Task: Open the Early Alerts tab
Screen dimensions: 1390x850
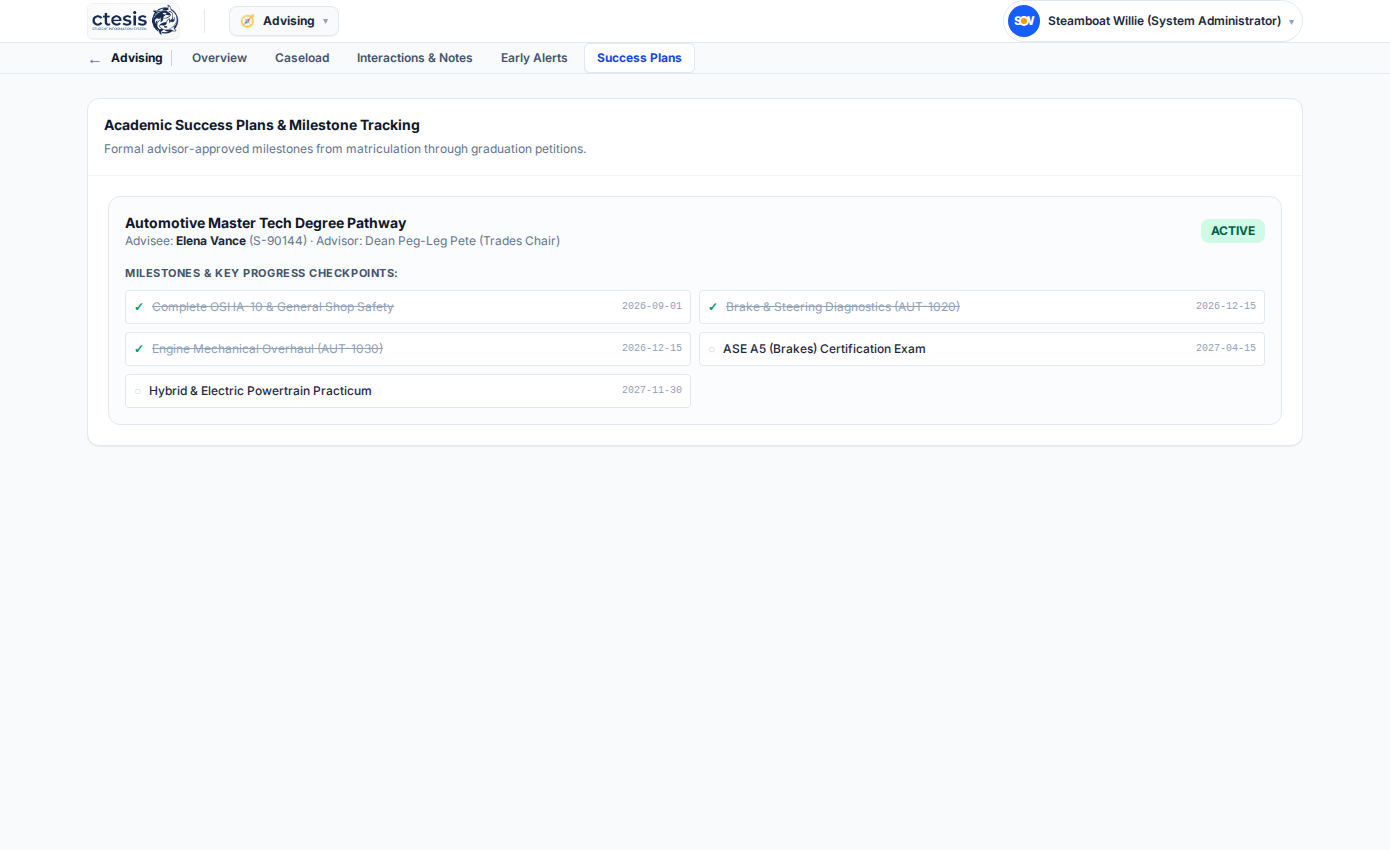Action: 534,58
